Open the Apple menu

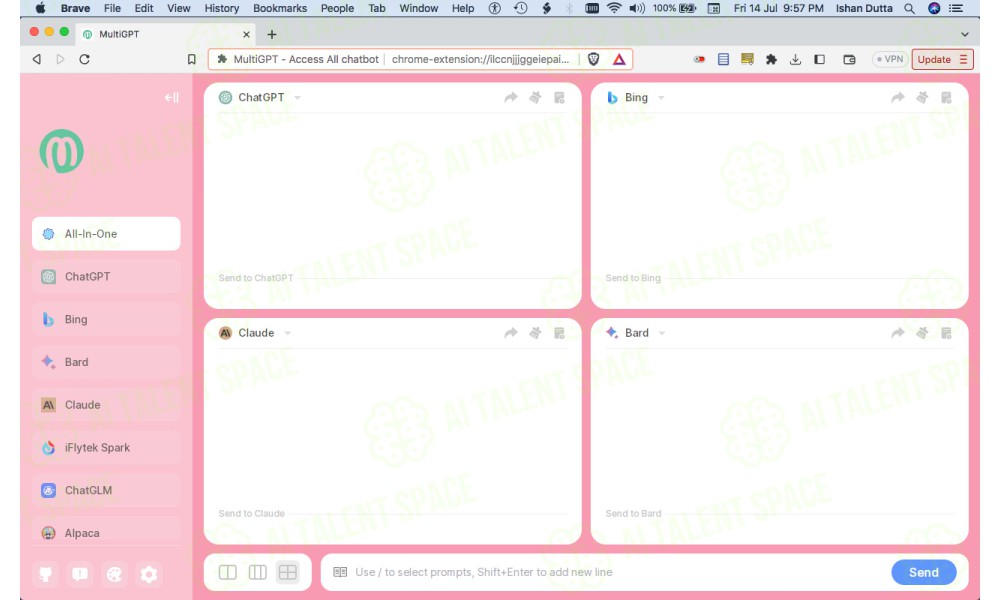pyautogui.click(x=40, y=8)
